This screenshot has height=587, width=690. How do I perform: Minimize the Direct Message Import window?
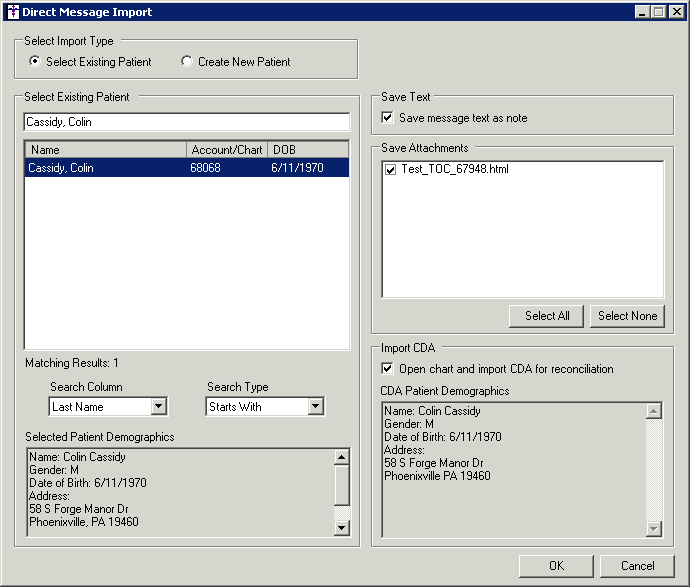point(642,11)
